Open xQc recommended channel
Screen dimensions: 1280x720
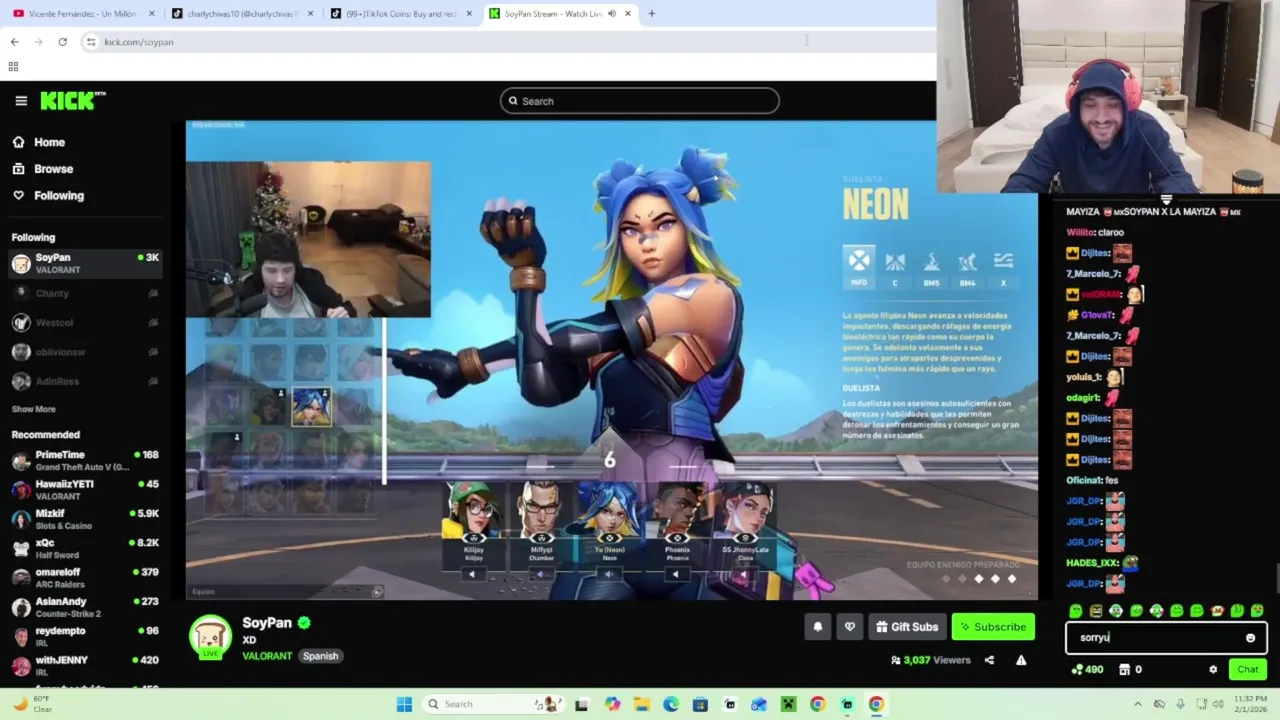click(x=85, y=548)
